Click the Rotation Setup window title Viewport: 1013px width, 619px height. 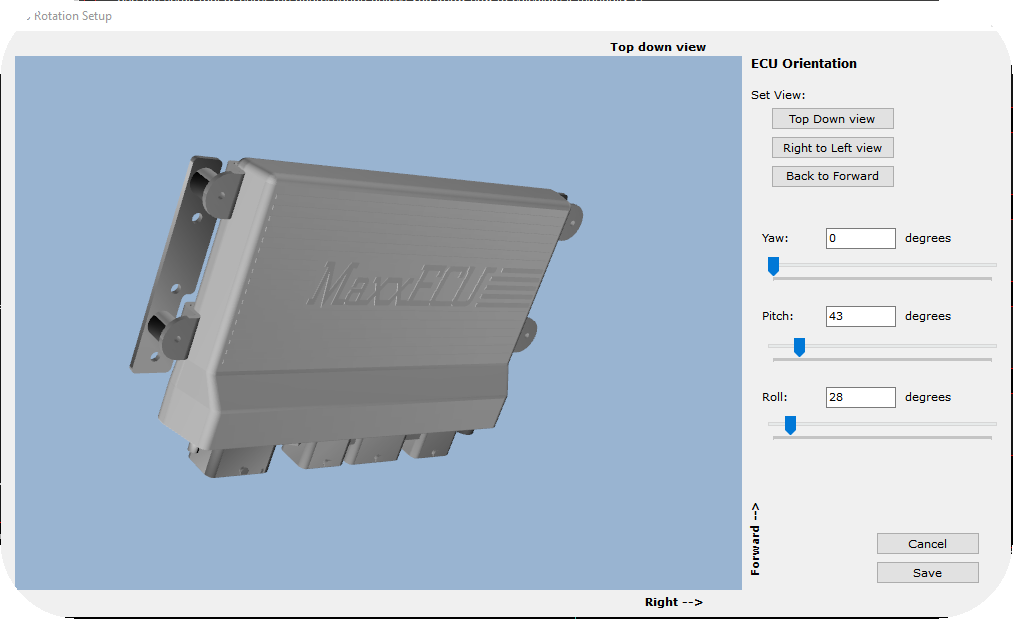tap(72, 16)
